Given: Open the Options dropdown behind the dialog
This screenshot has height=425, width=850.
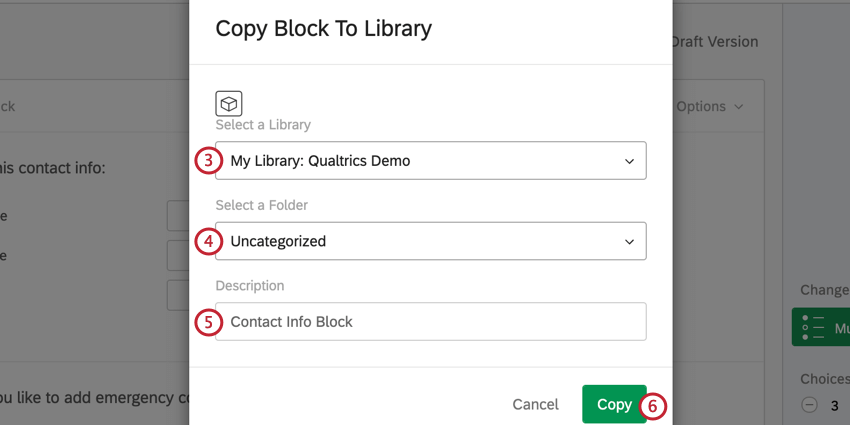Looking at the screenshot, I should click(x=710, y=107).
